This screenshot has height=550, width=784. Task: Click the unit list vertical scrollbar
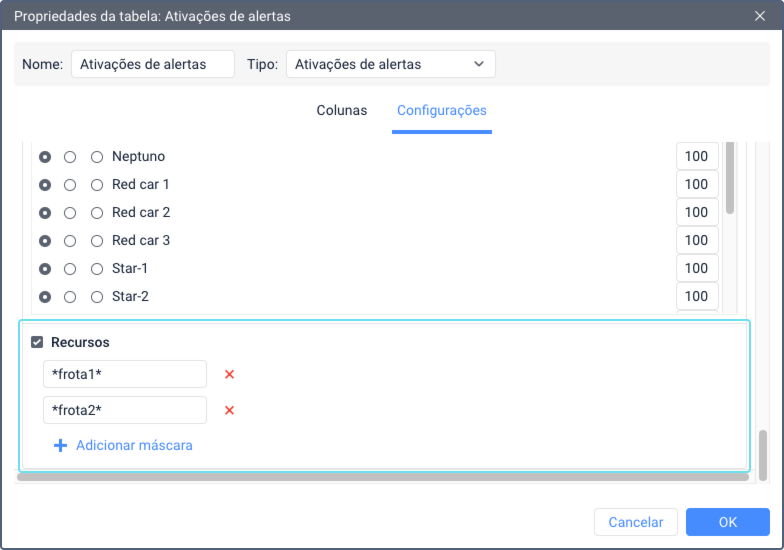(730, 178)
